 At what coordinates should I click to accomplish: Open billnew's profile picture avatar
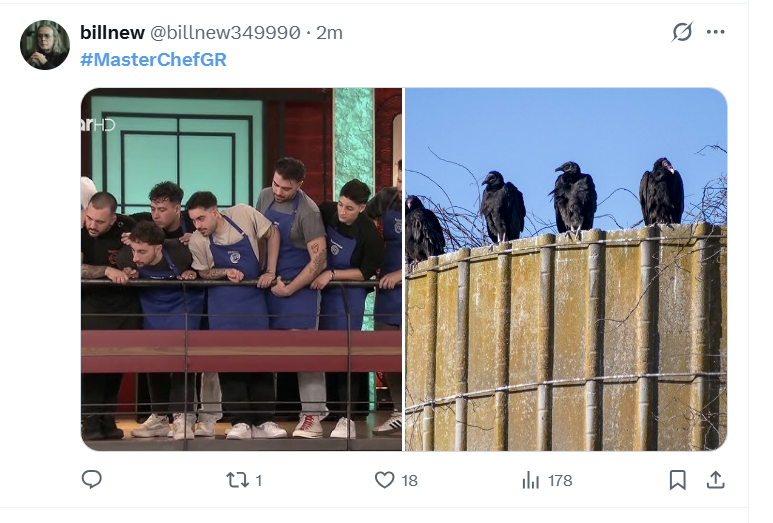[x=45, y=45]
